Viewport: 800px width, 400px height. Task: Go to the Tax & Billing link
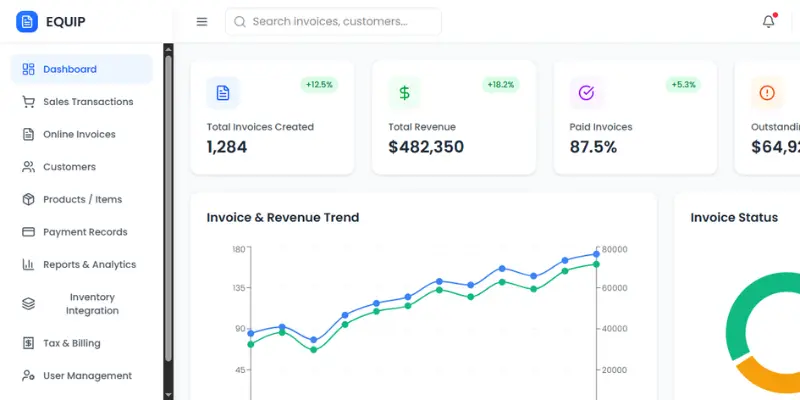pyautogui.click(x=71, y=343)
